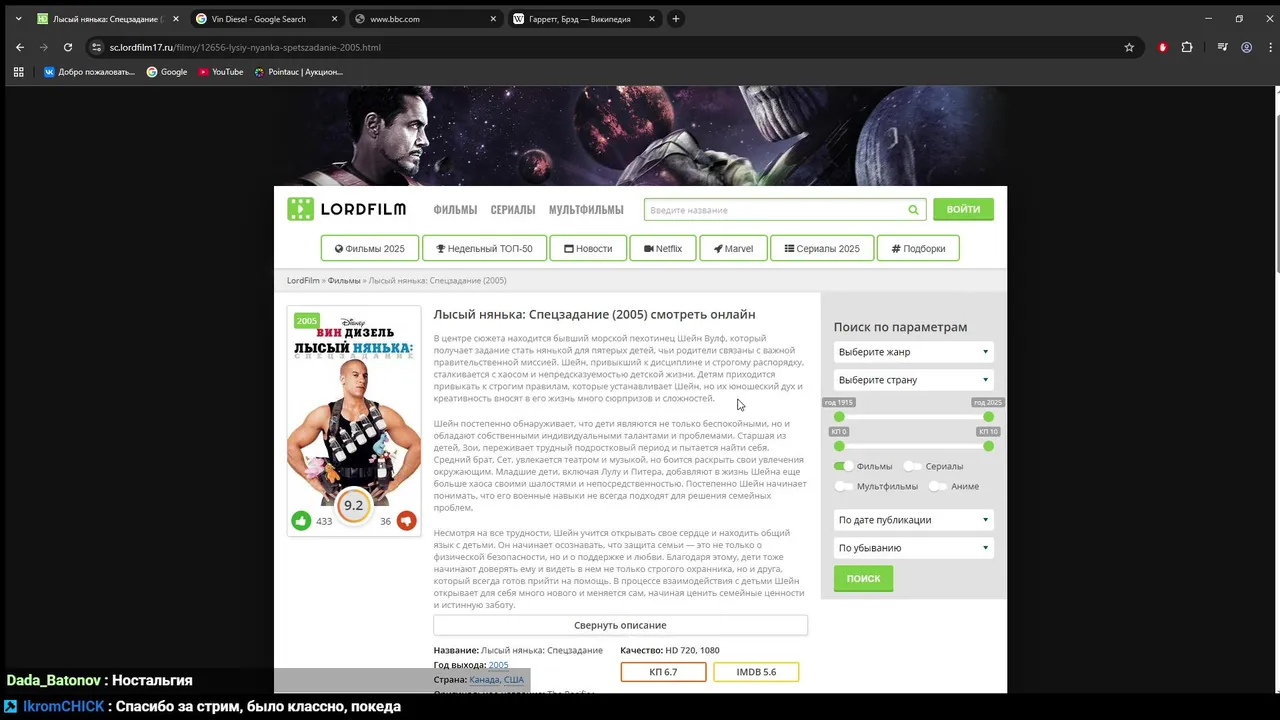1280x720 pixels.
Task: Toggle the Сериалы switch
Action: 912,466
